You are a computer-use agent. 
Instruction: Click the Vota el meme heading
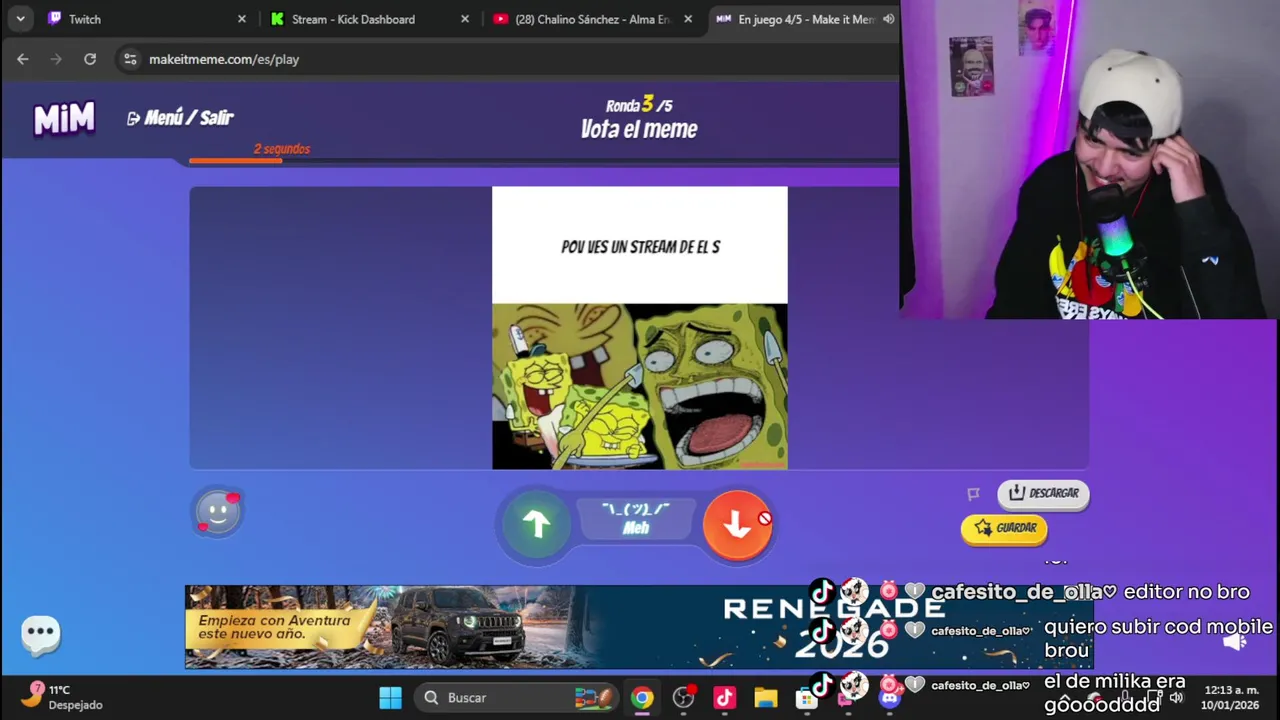click(x=639, y=129)
